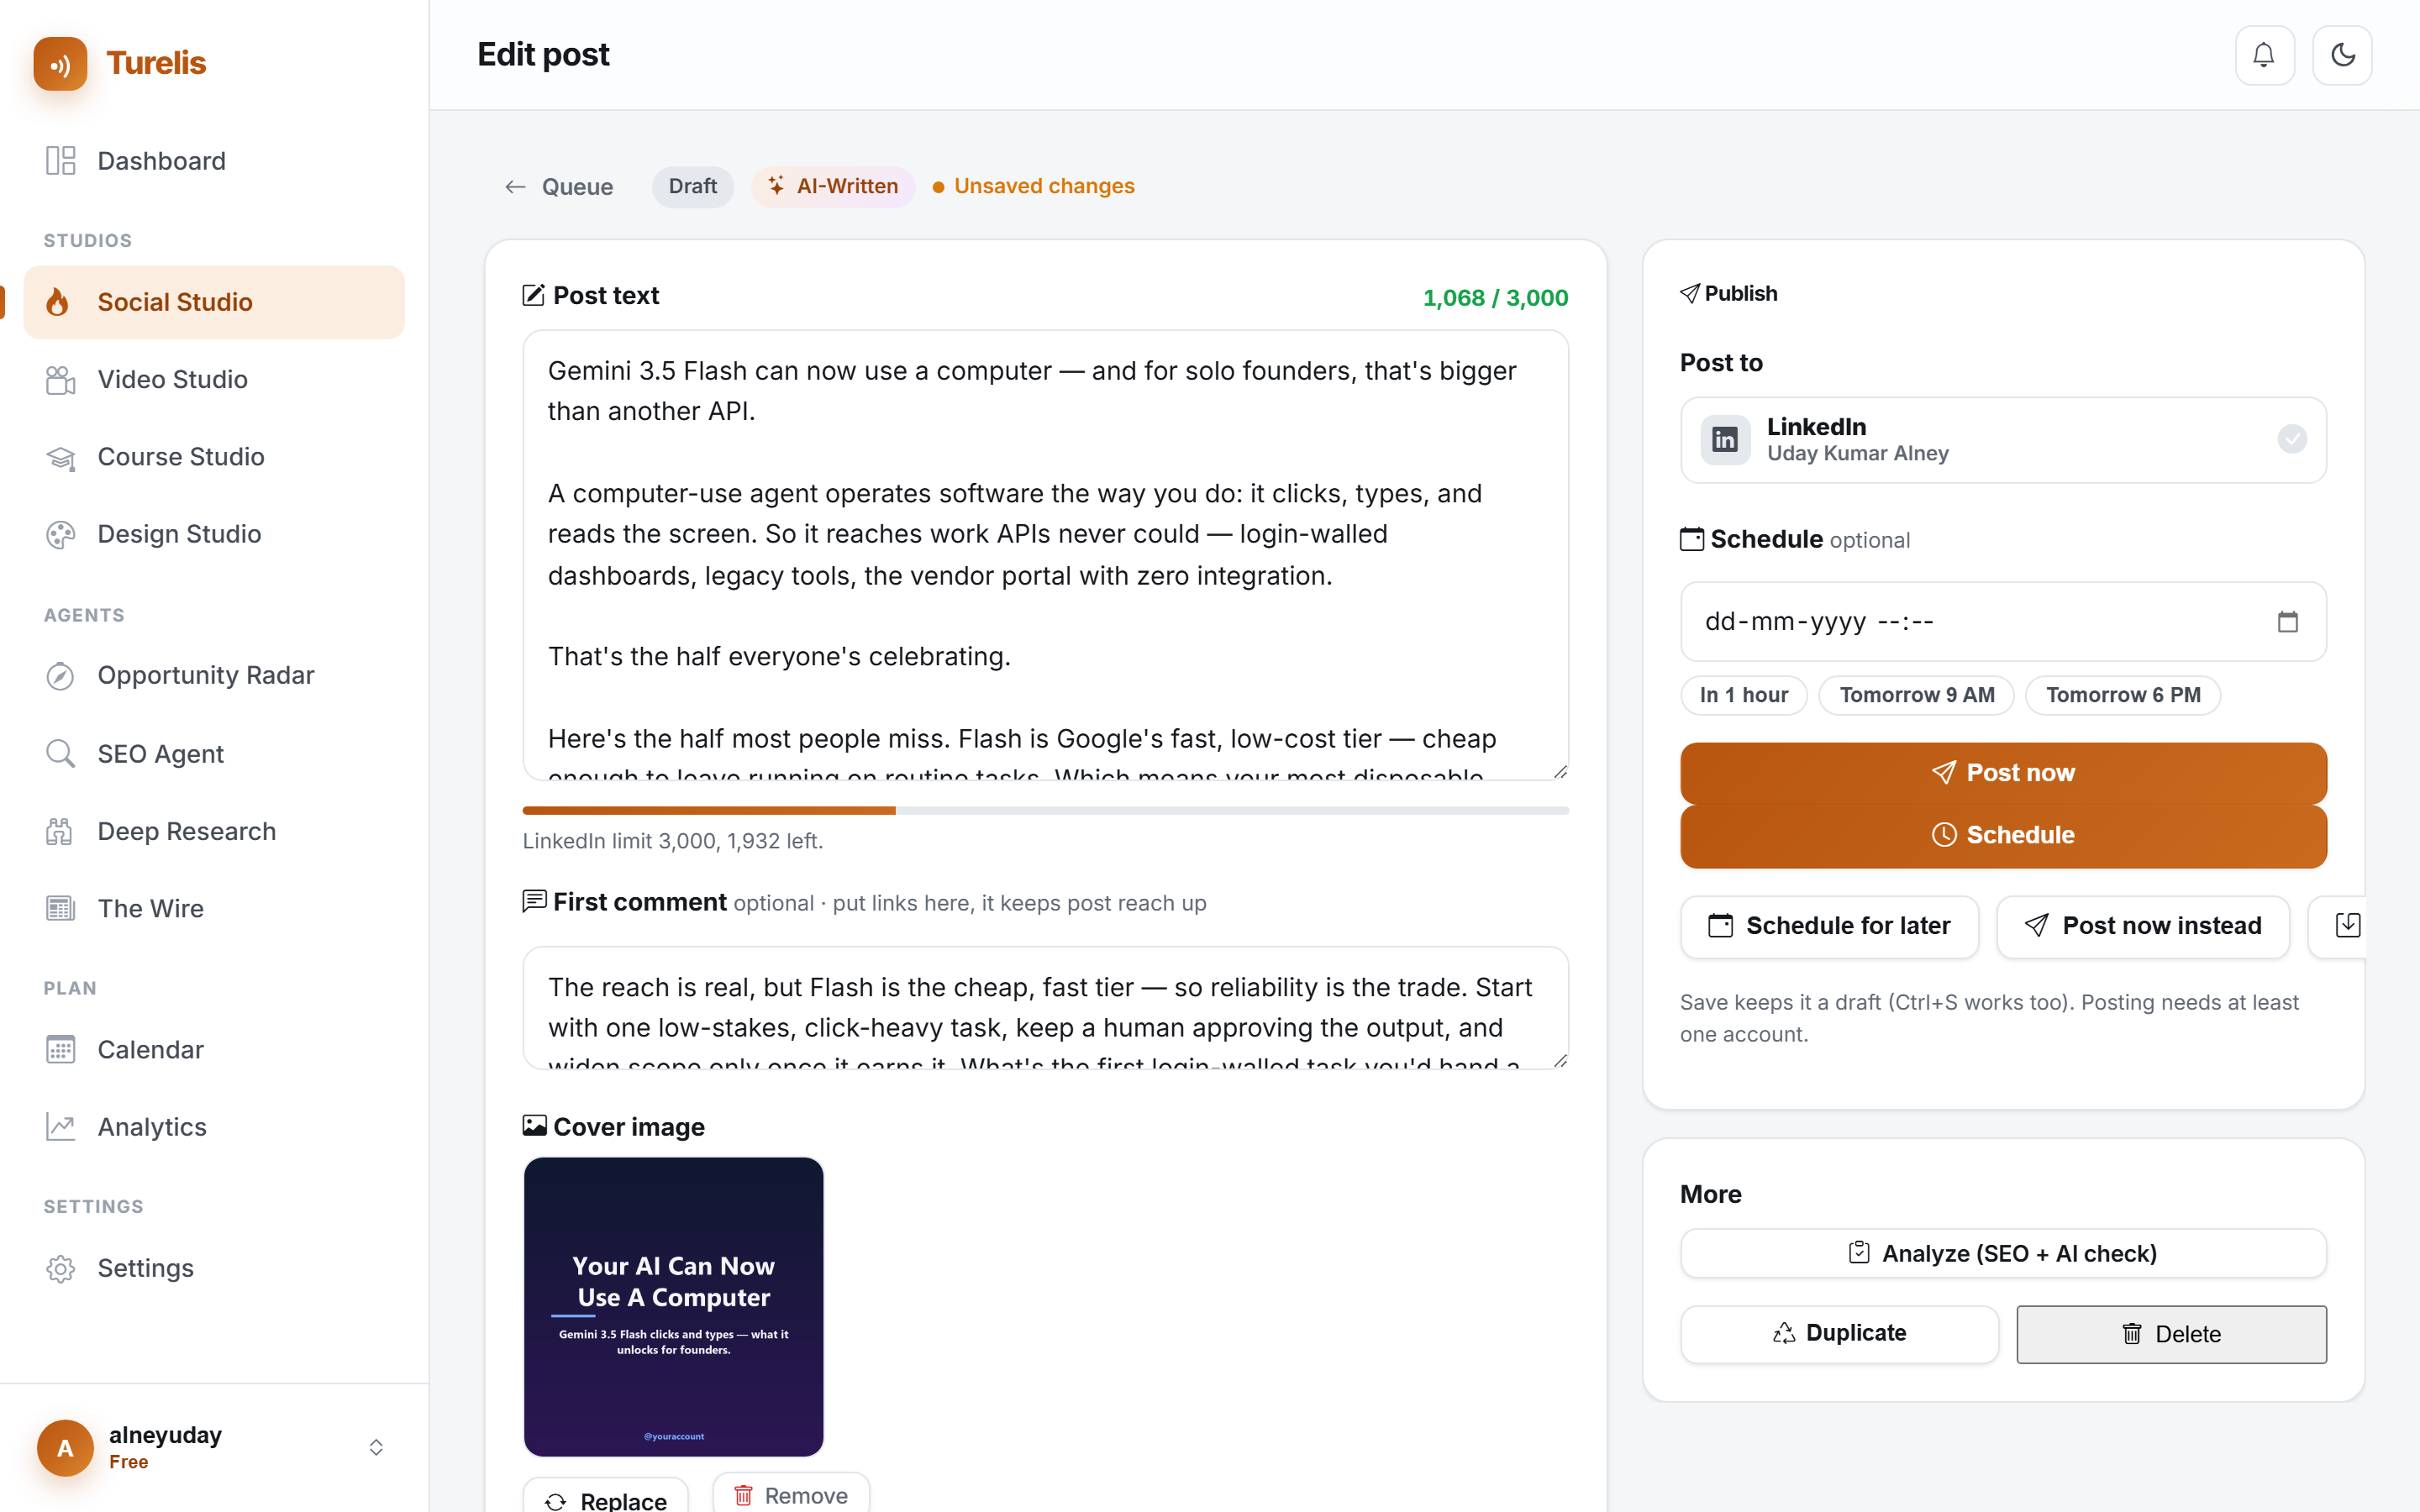Click the 1,068 / 3,000 character count
The image size is (2420, 1512).
pyautogui.click(x=1495, y=298)
